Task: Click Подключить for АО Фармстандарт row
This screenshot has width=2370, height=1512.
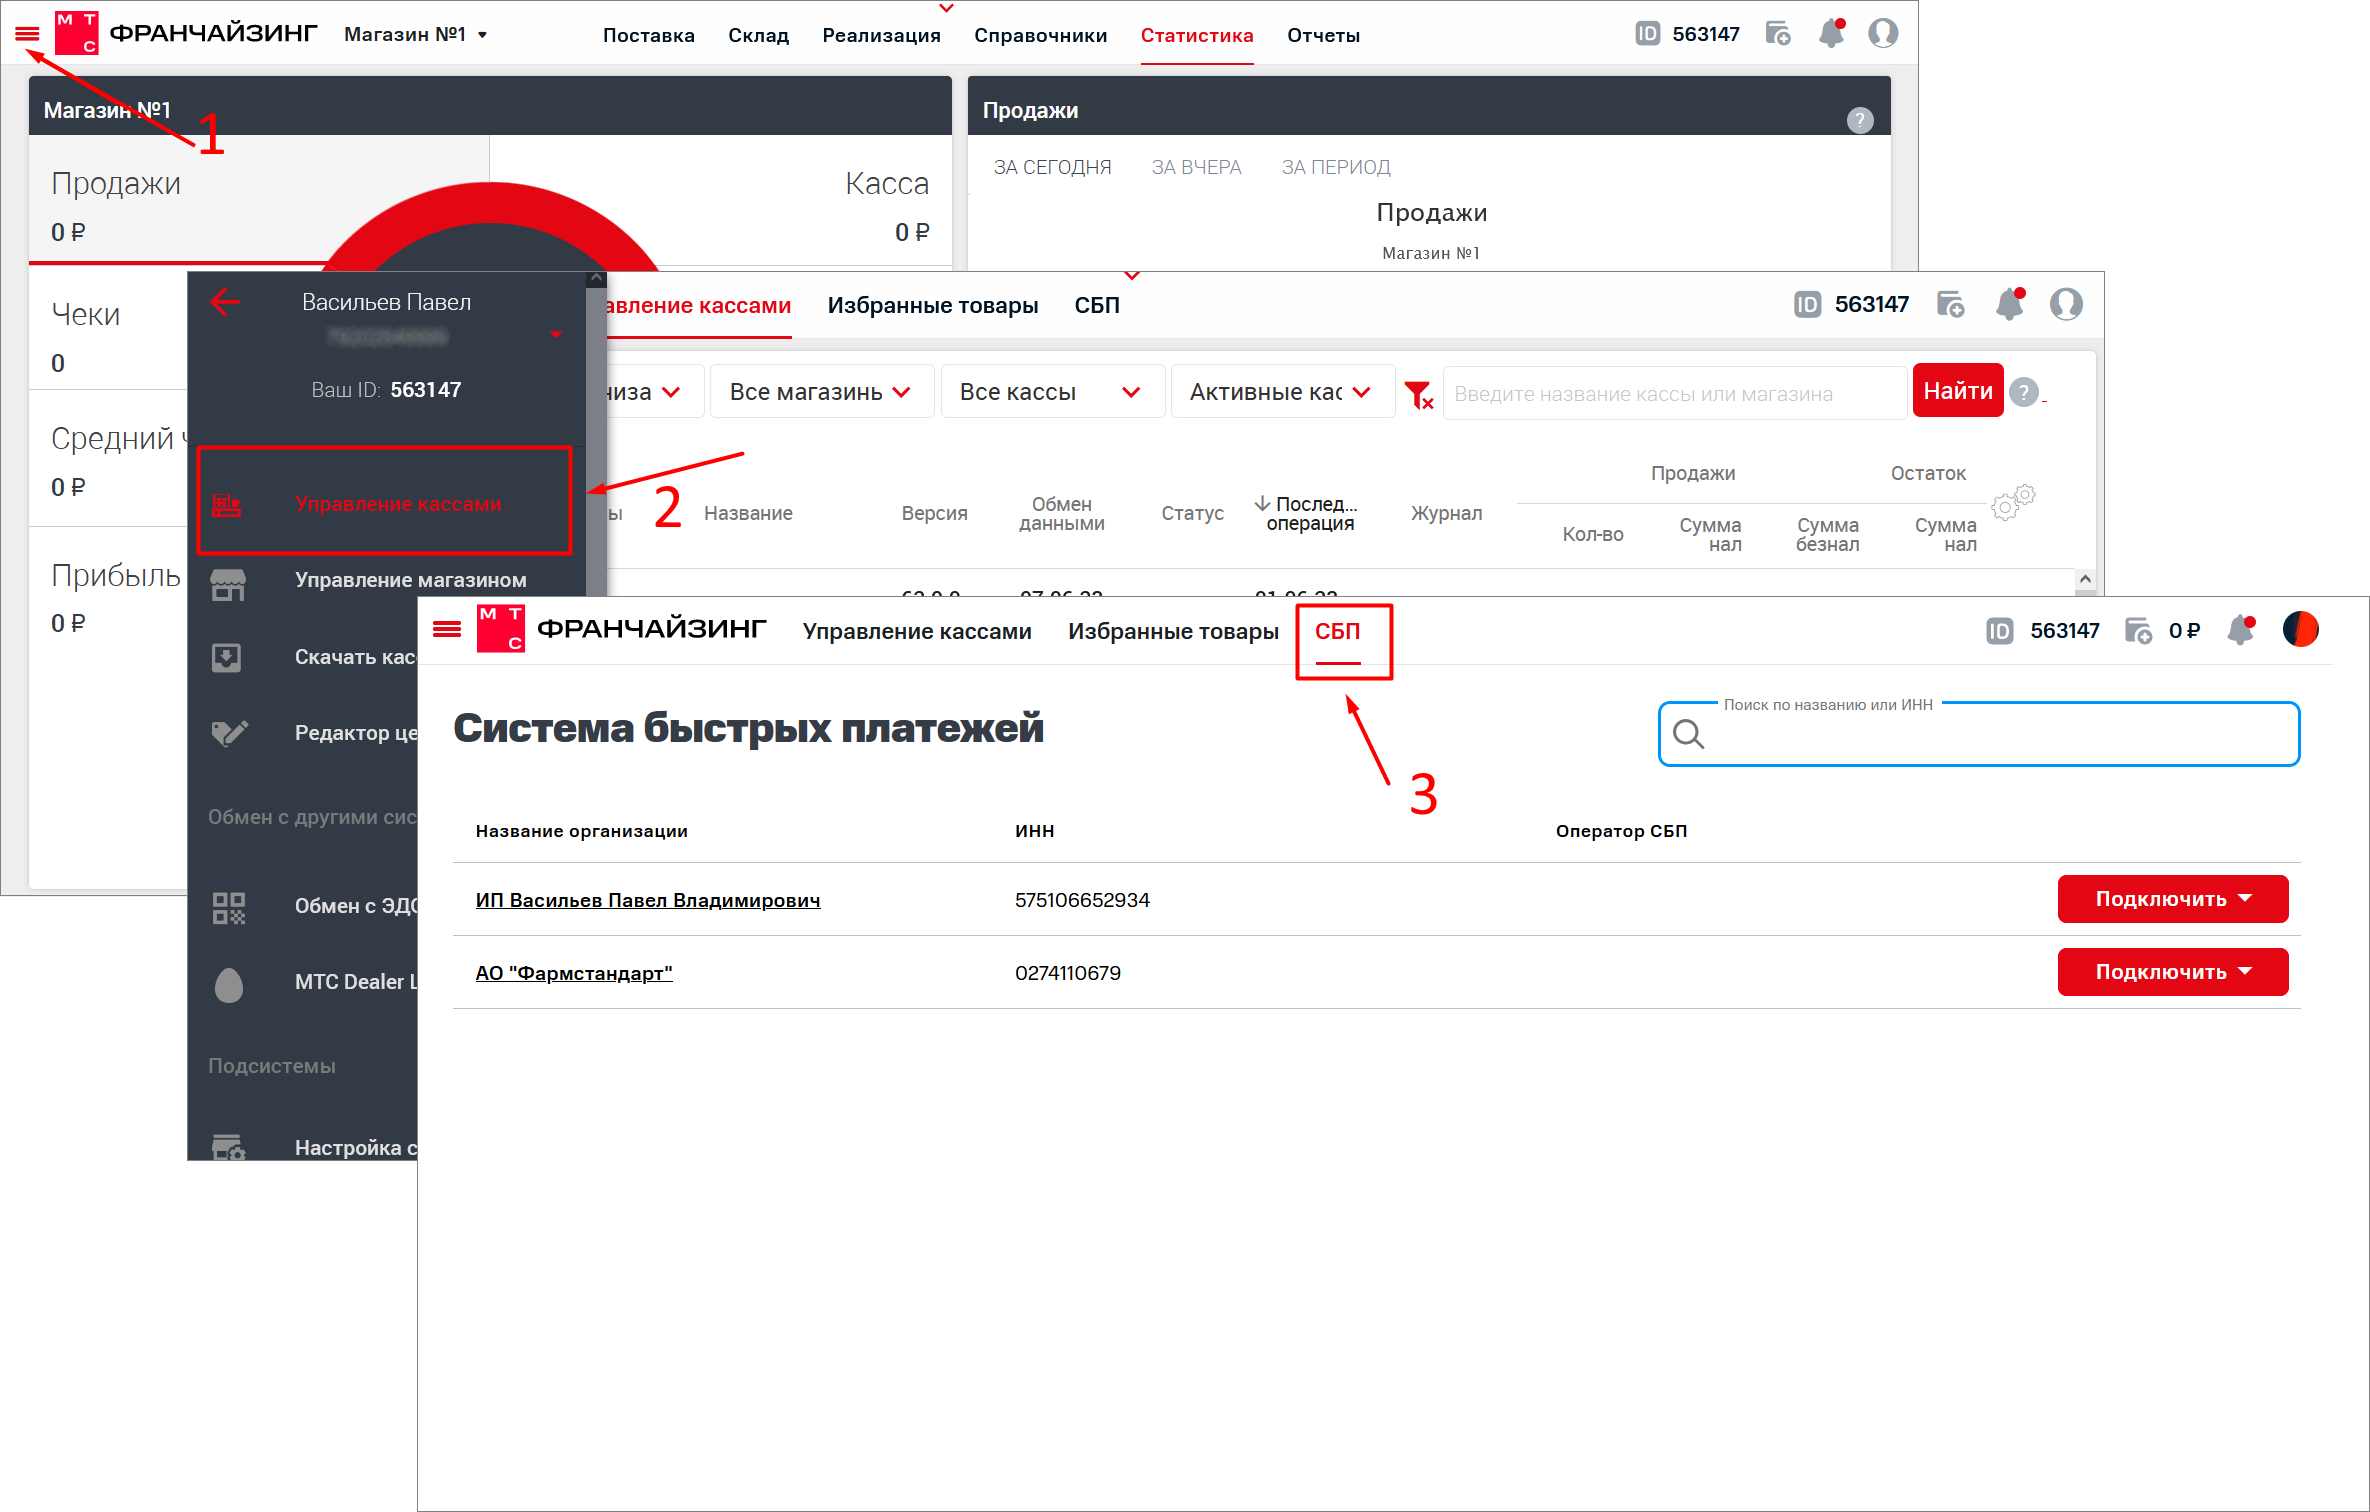Action: click(2172, 972)
